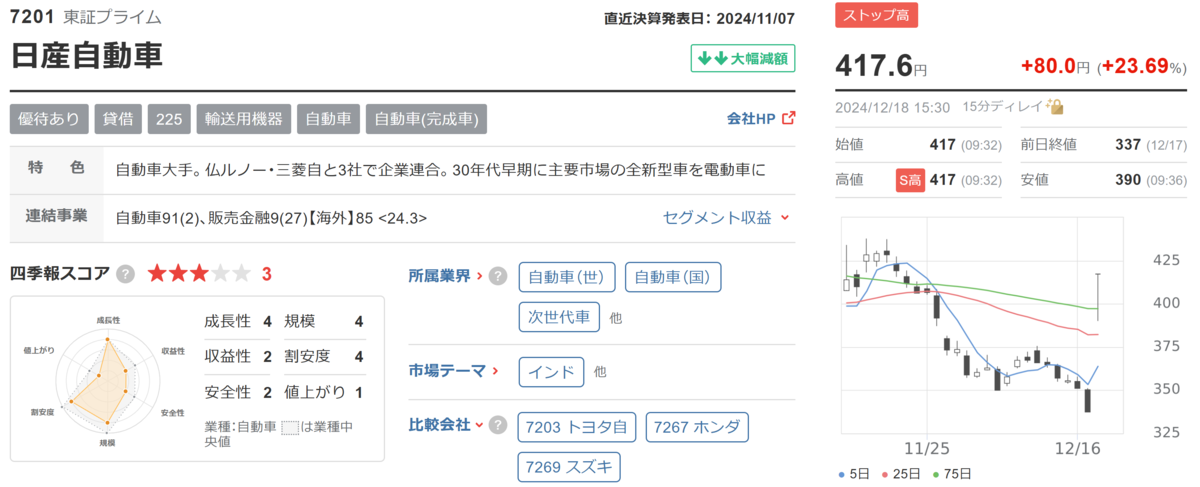This screenshot has width=1200, height=487.
Task: Select the 優待あり tag
Action: [x=50, y=118]
